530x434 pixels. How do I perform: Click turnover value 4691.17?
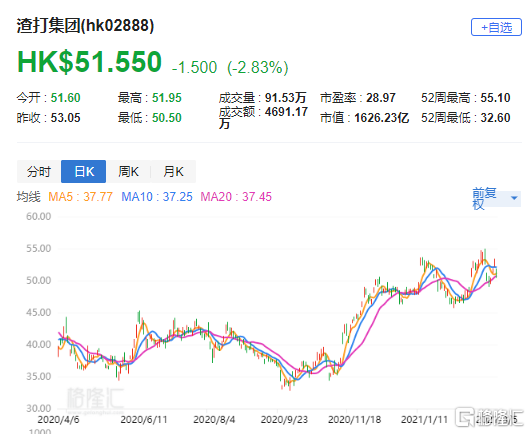point(286,112)
